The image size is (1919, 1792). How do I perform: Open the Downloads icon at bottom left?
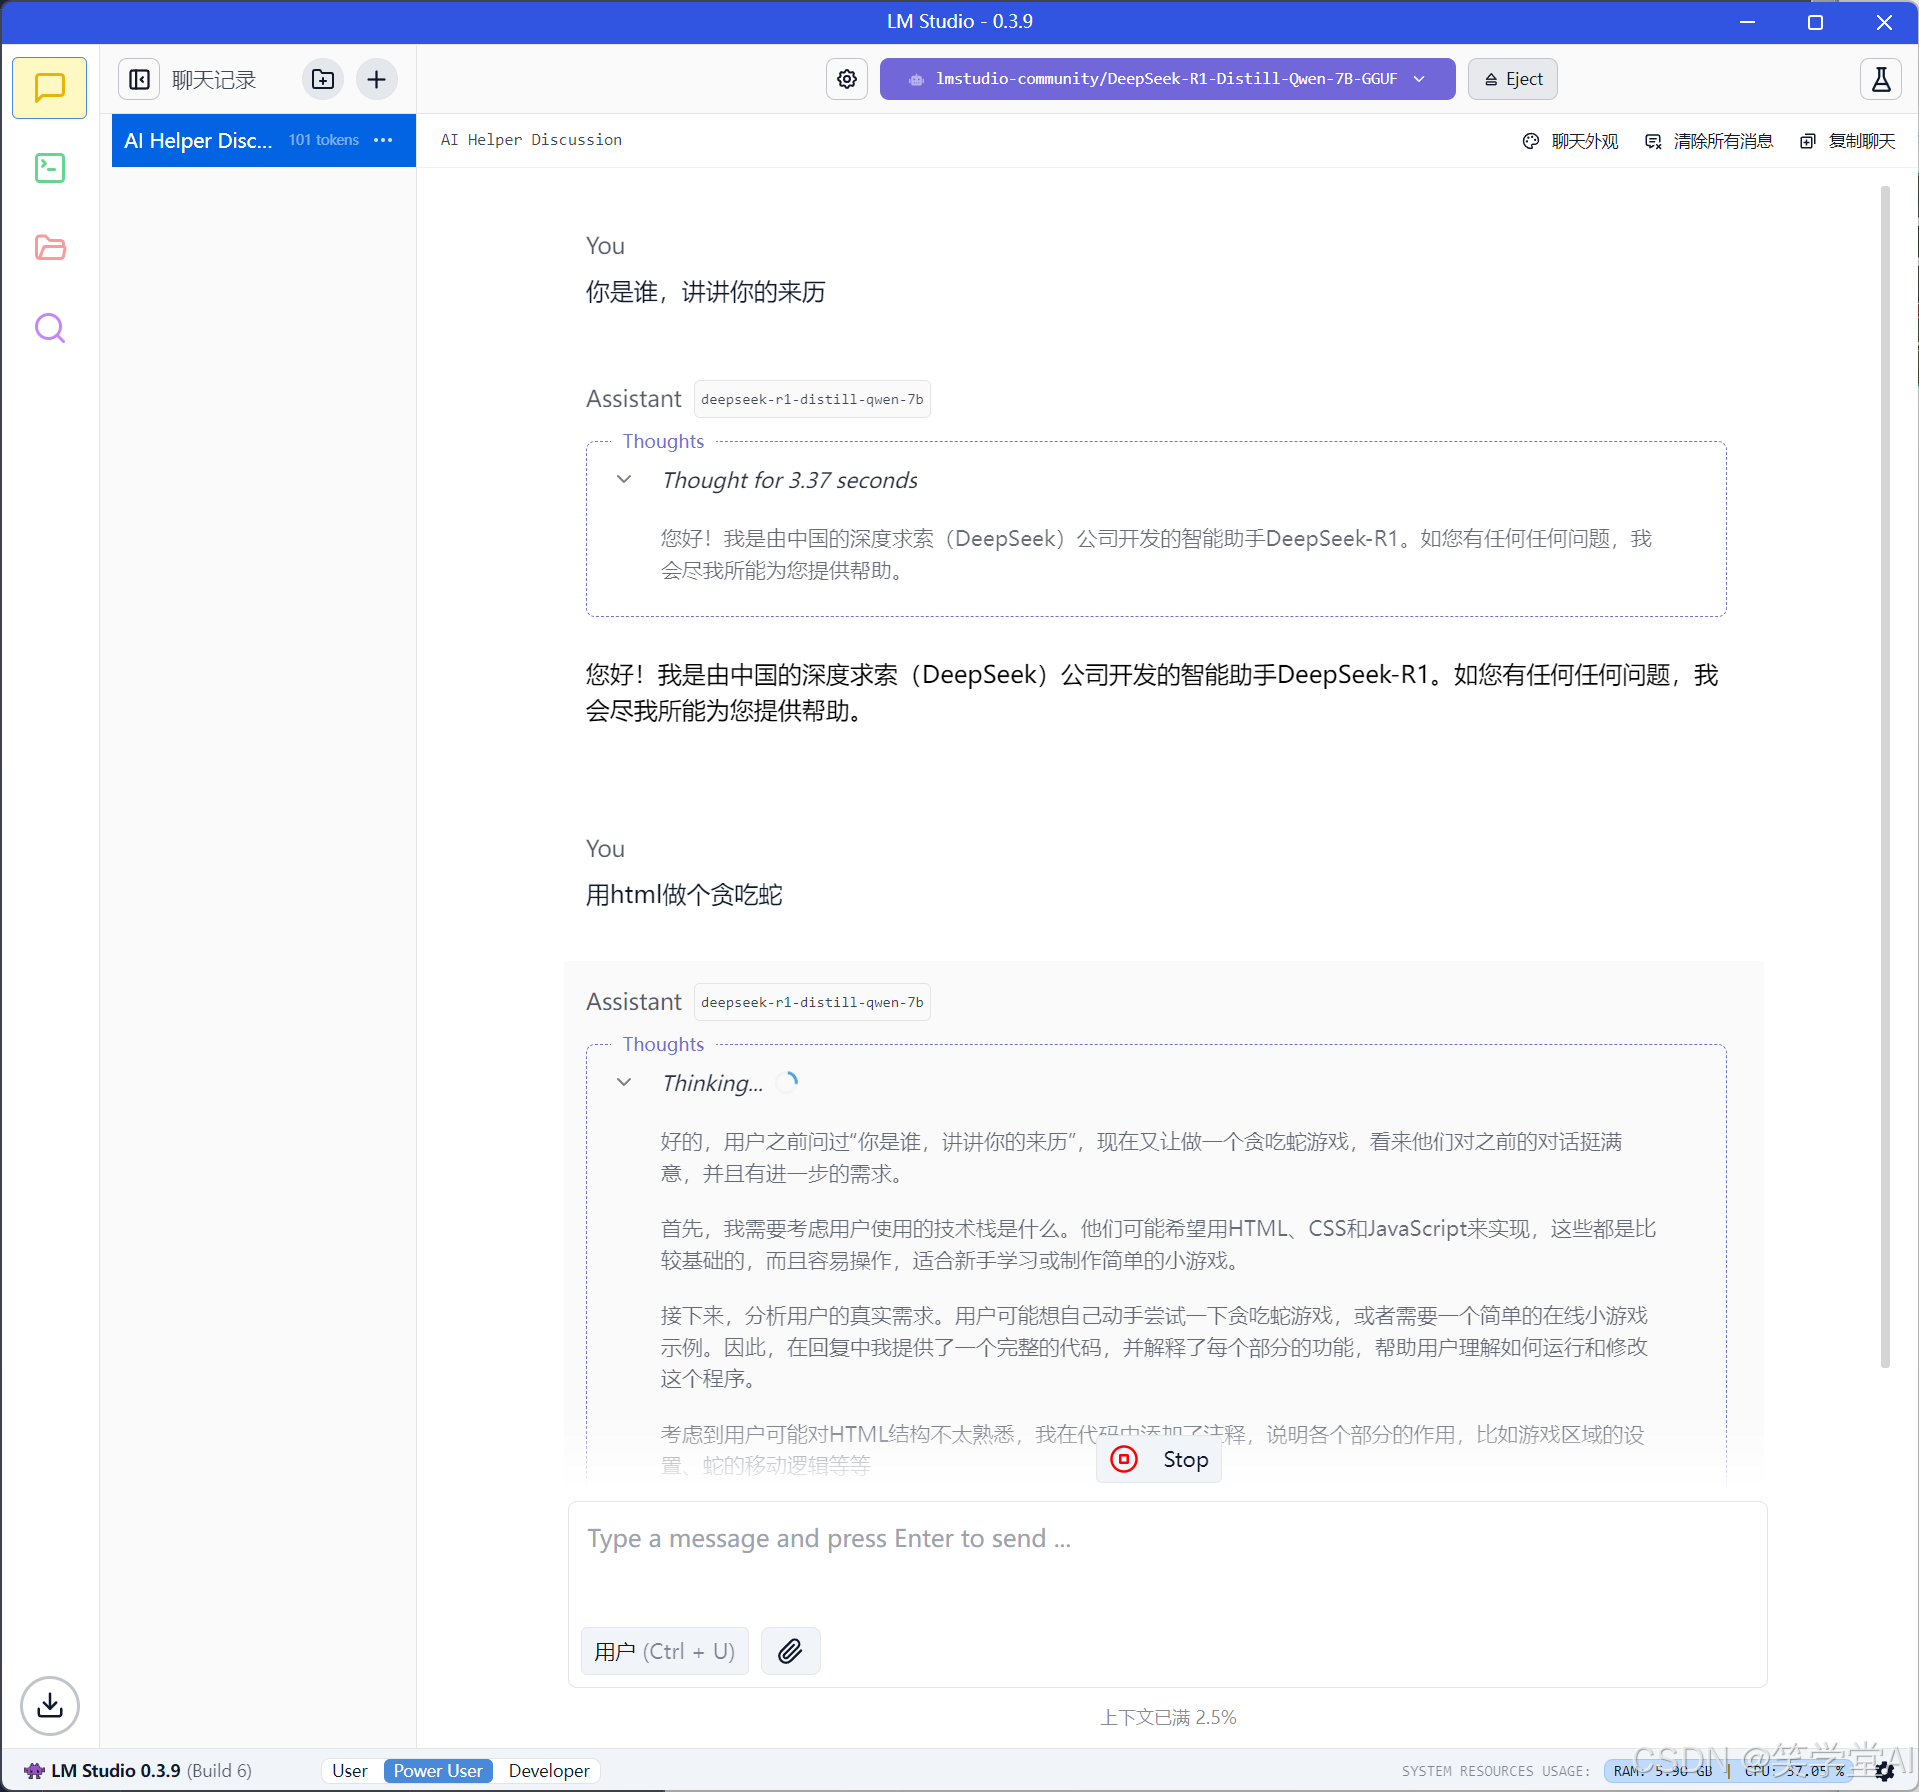49,1705
